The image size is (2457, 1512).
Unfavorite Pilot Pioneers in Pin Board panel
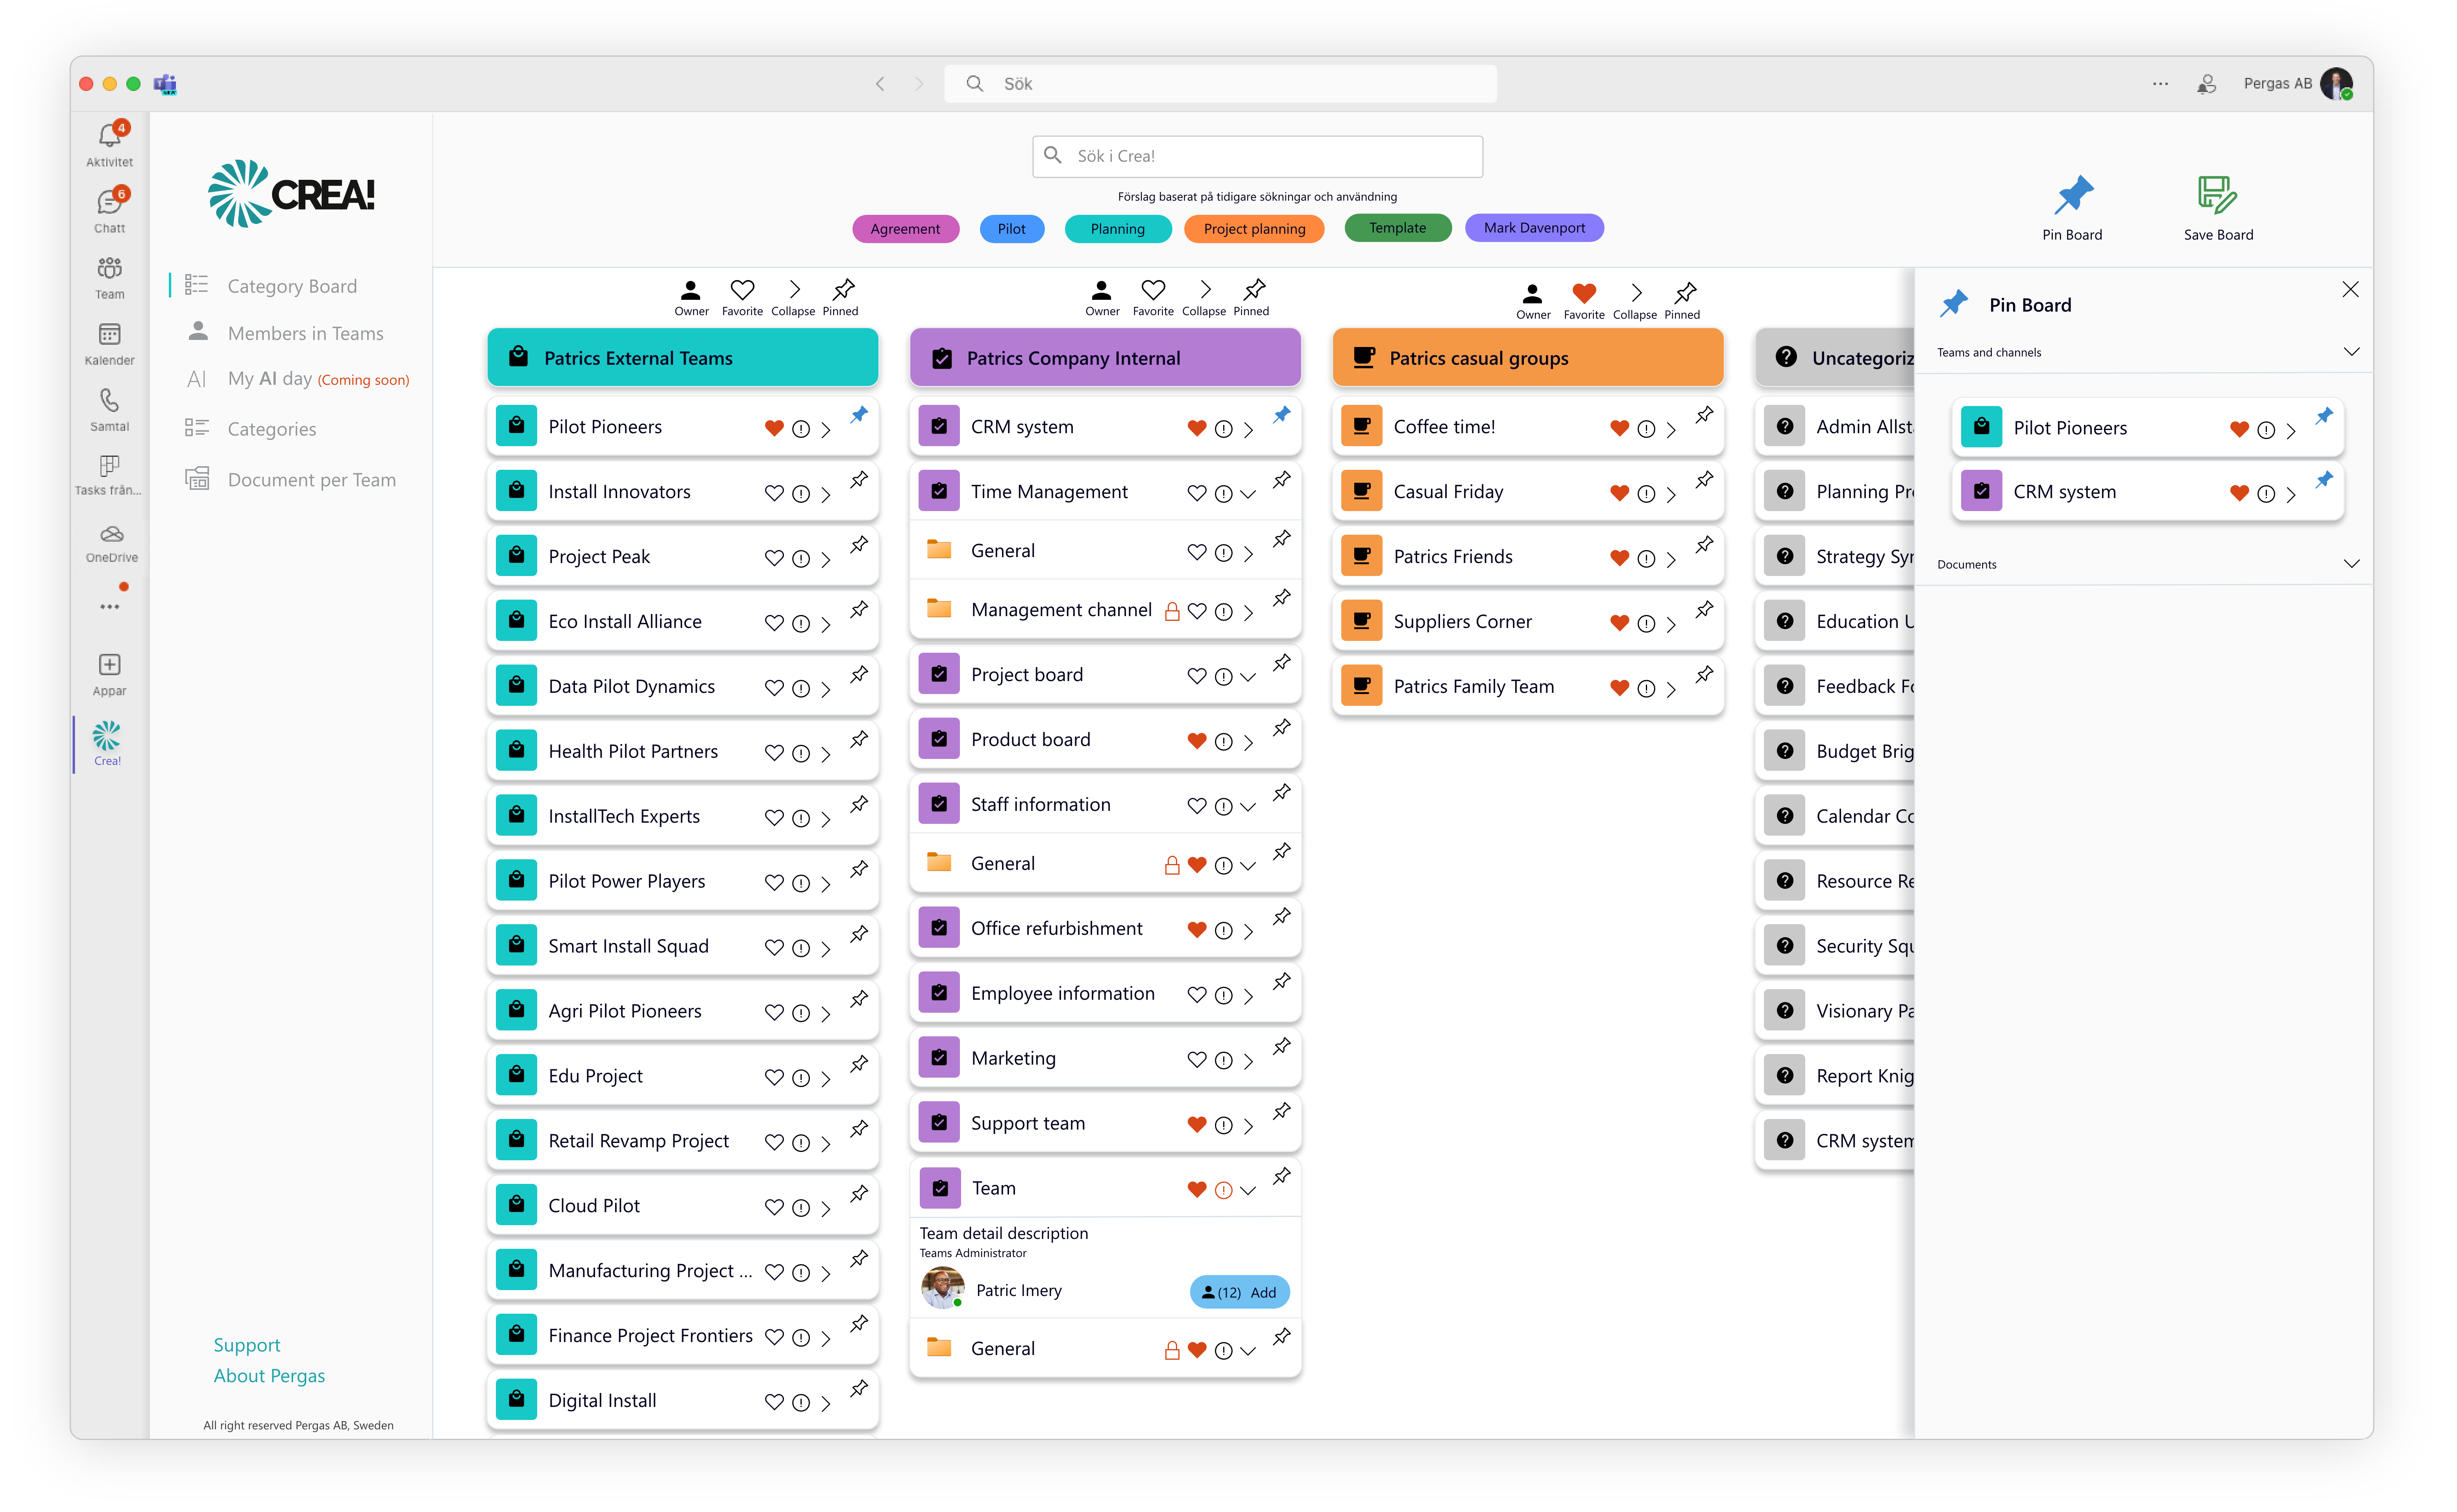(x=2239, y=430)
